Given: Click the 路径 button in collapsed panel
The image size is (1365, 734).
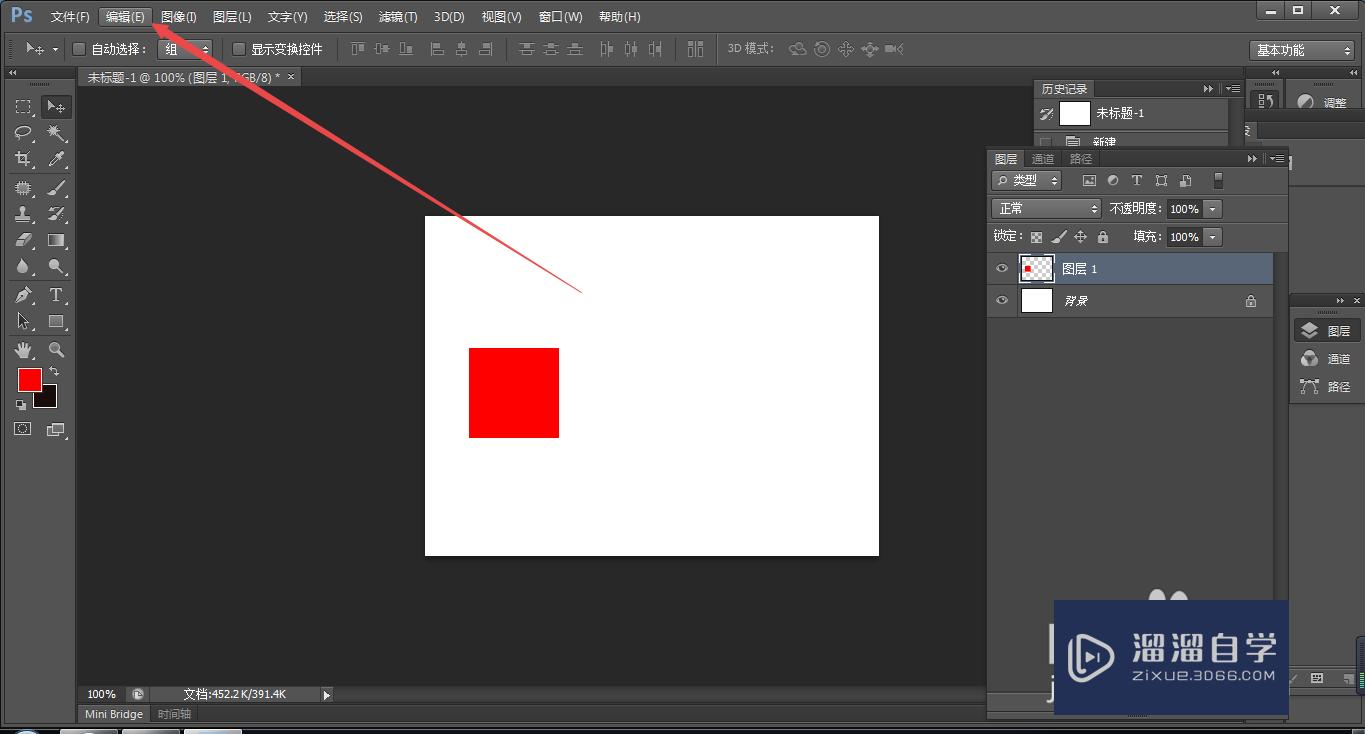Looking at the screenshot, I should 1326,387.
